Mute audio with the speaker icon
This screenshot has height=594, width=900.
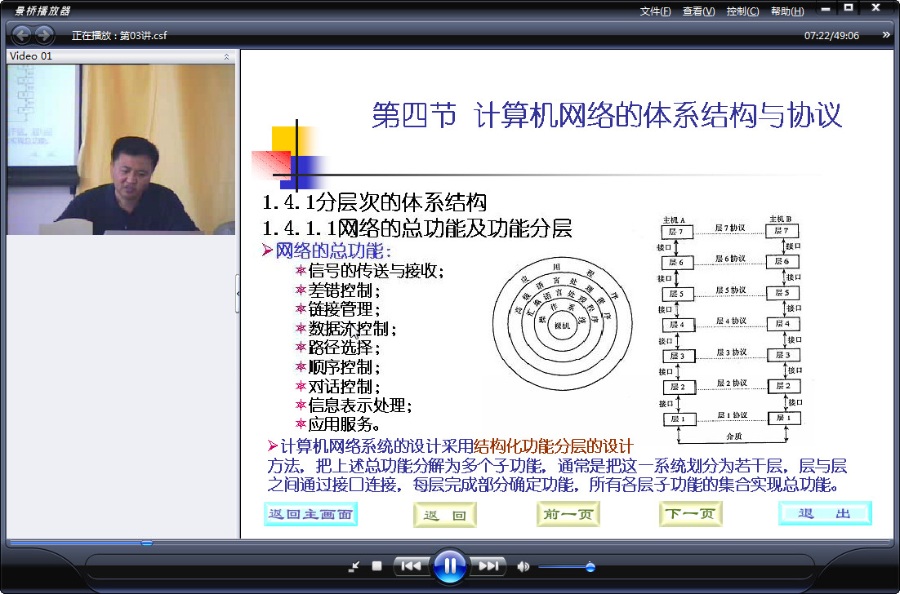(x=523, y=566)
